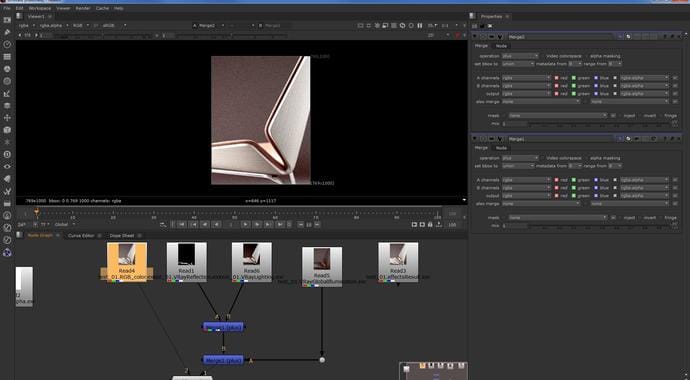Open the Draw nodes toolbar icon
690x380 pixels.
tap(7, 32)
